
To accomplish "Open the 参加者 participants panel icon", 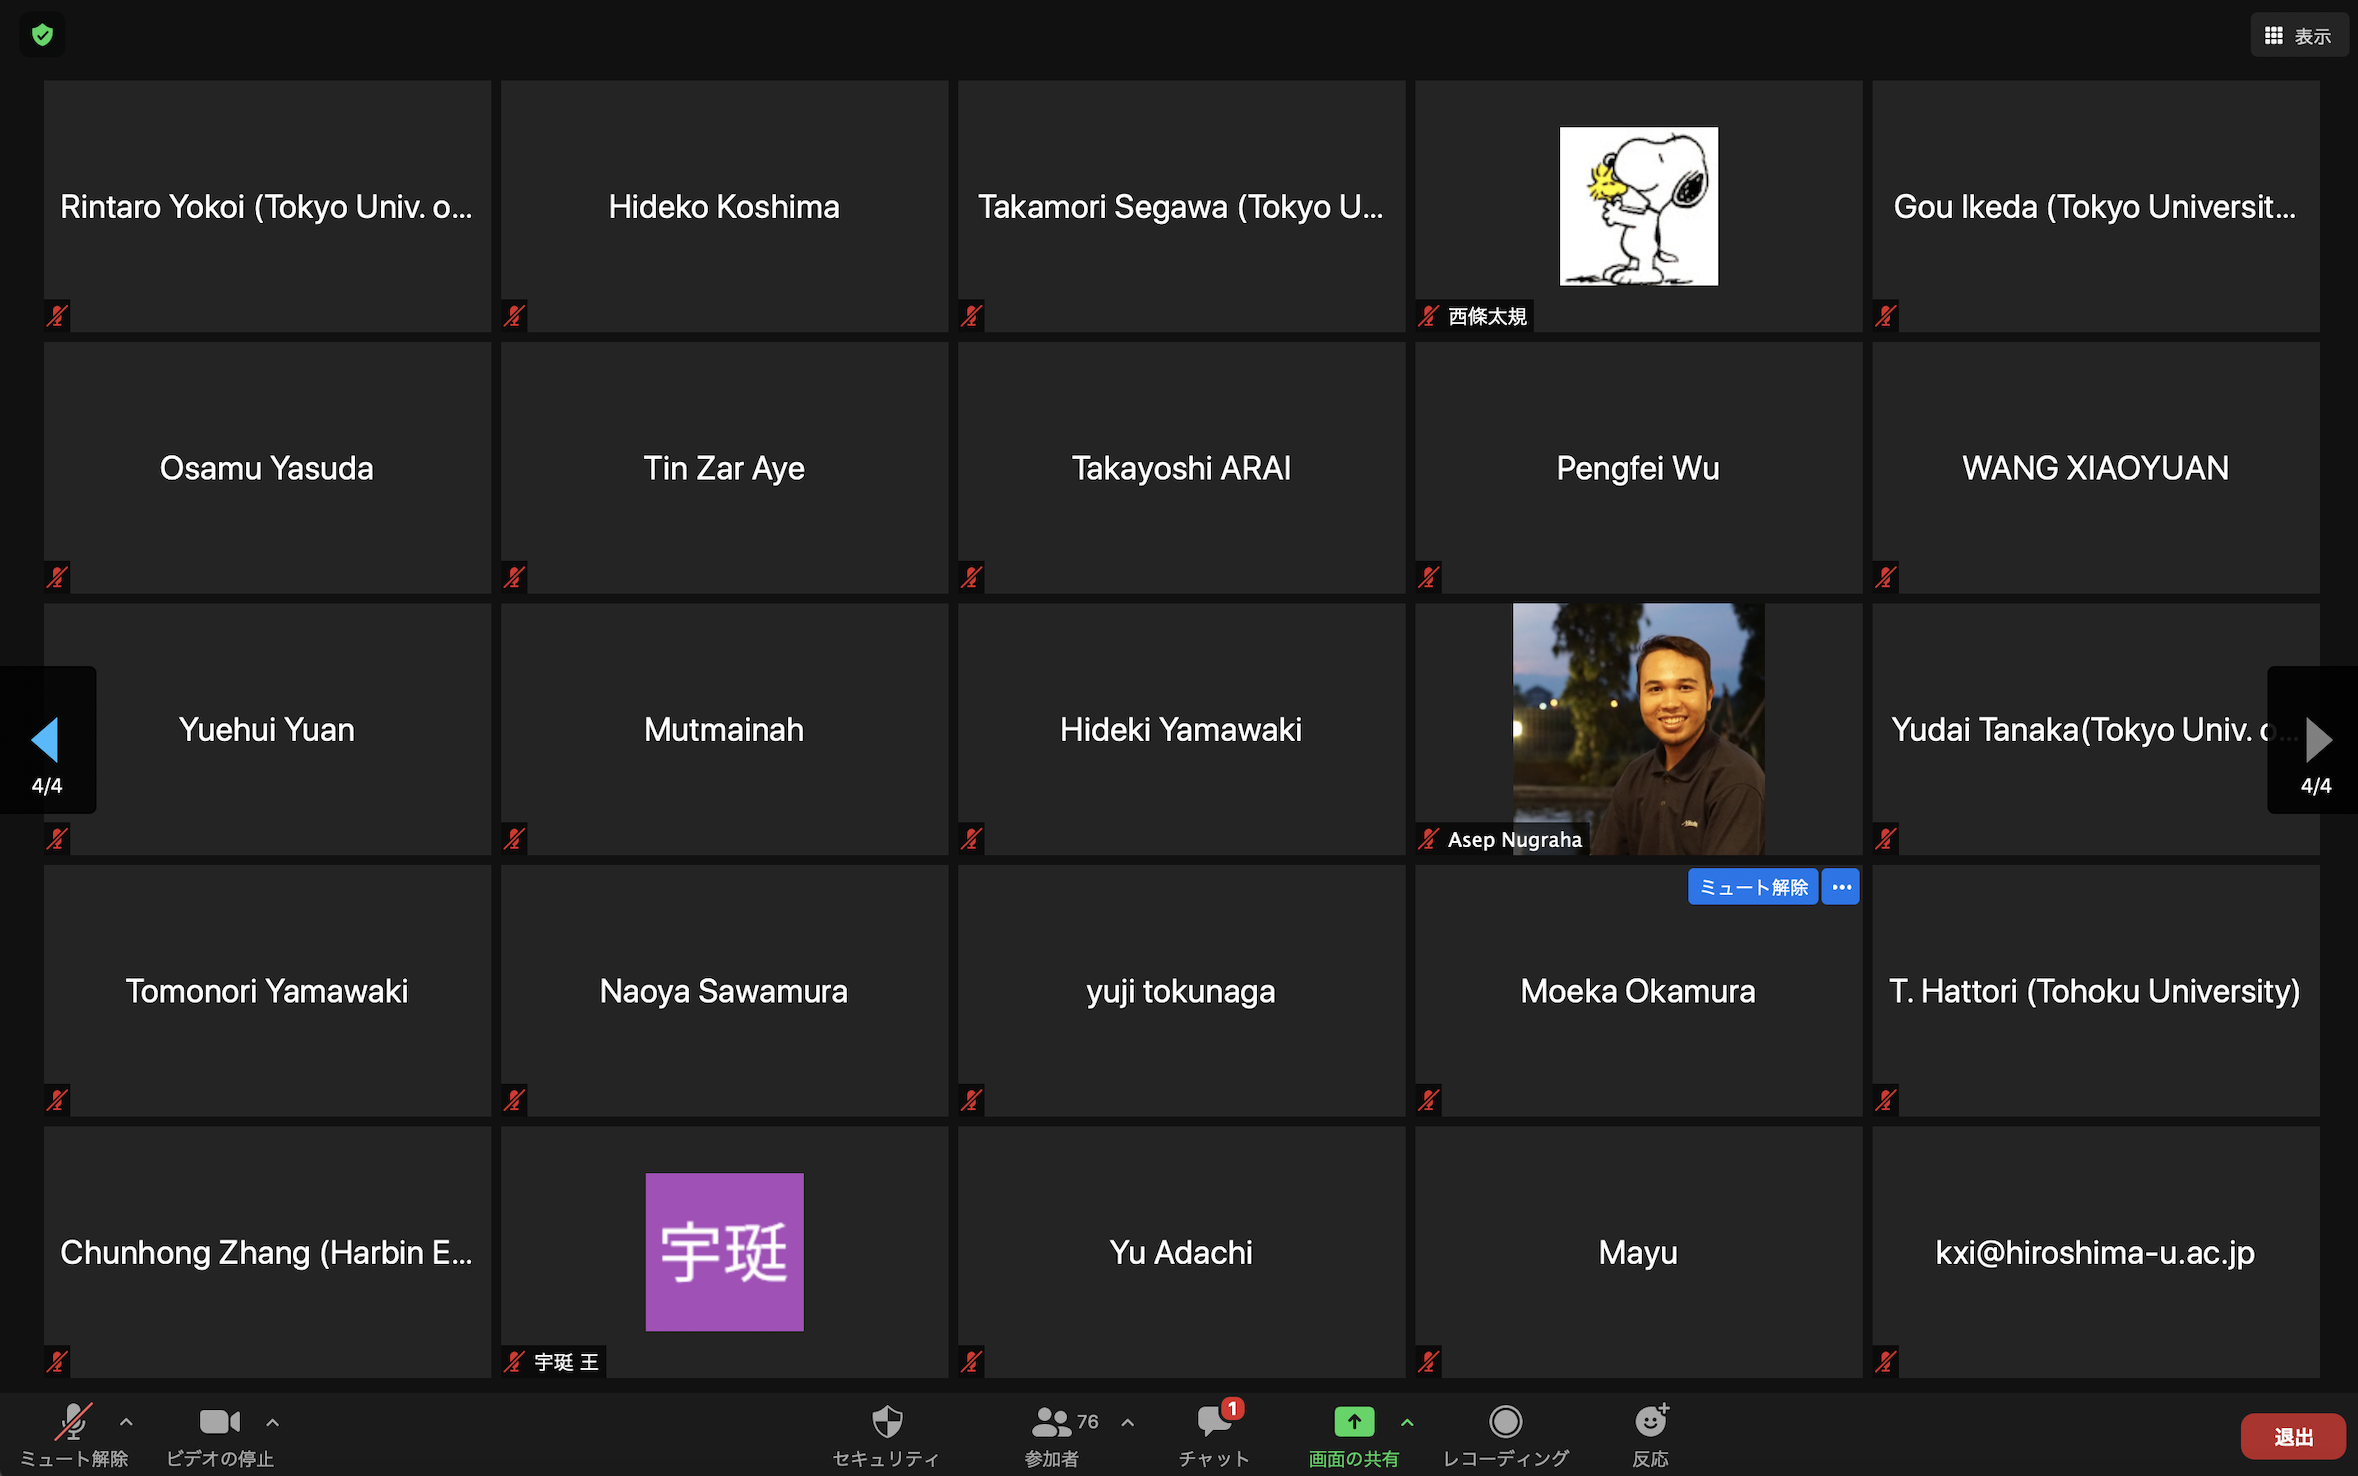I will 1051,1421.
